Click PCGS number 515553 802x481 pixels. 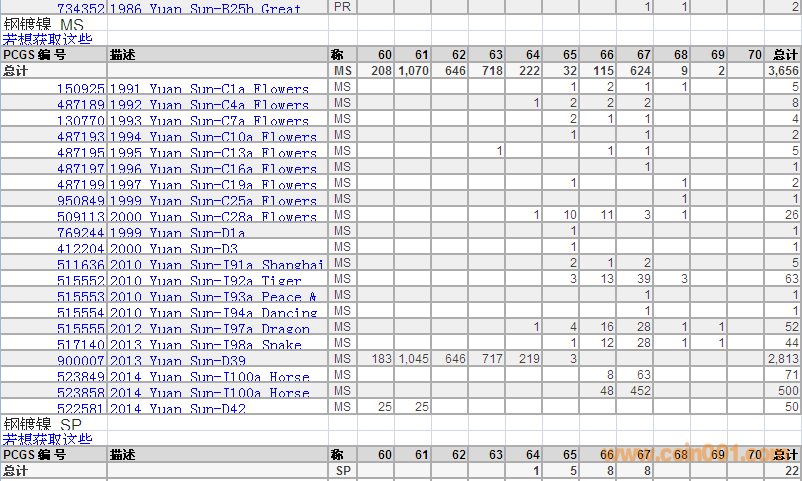[80, 297]
